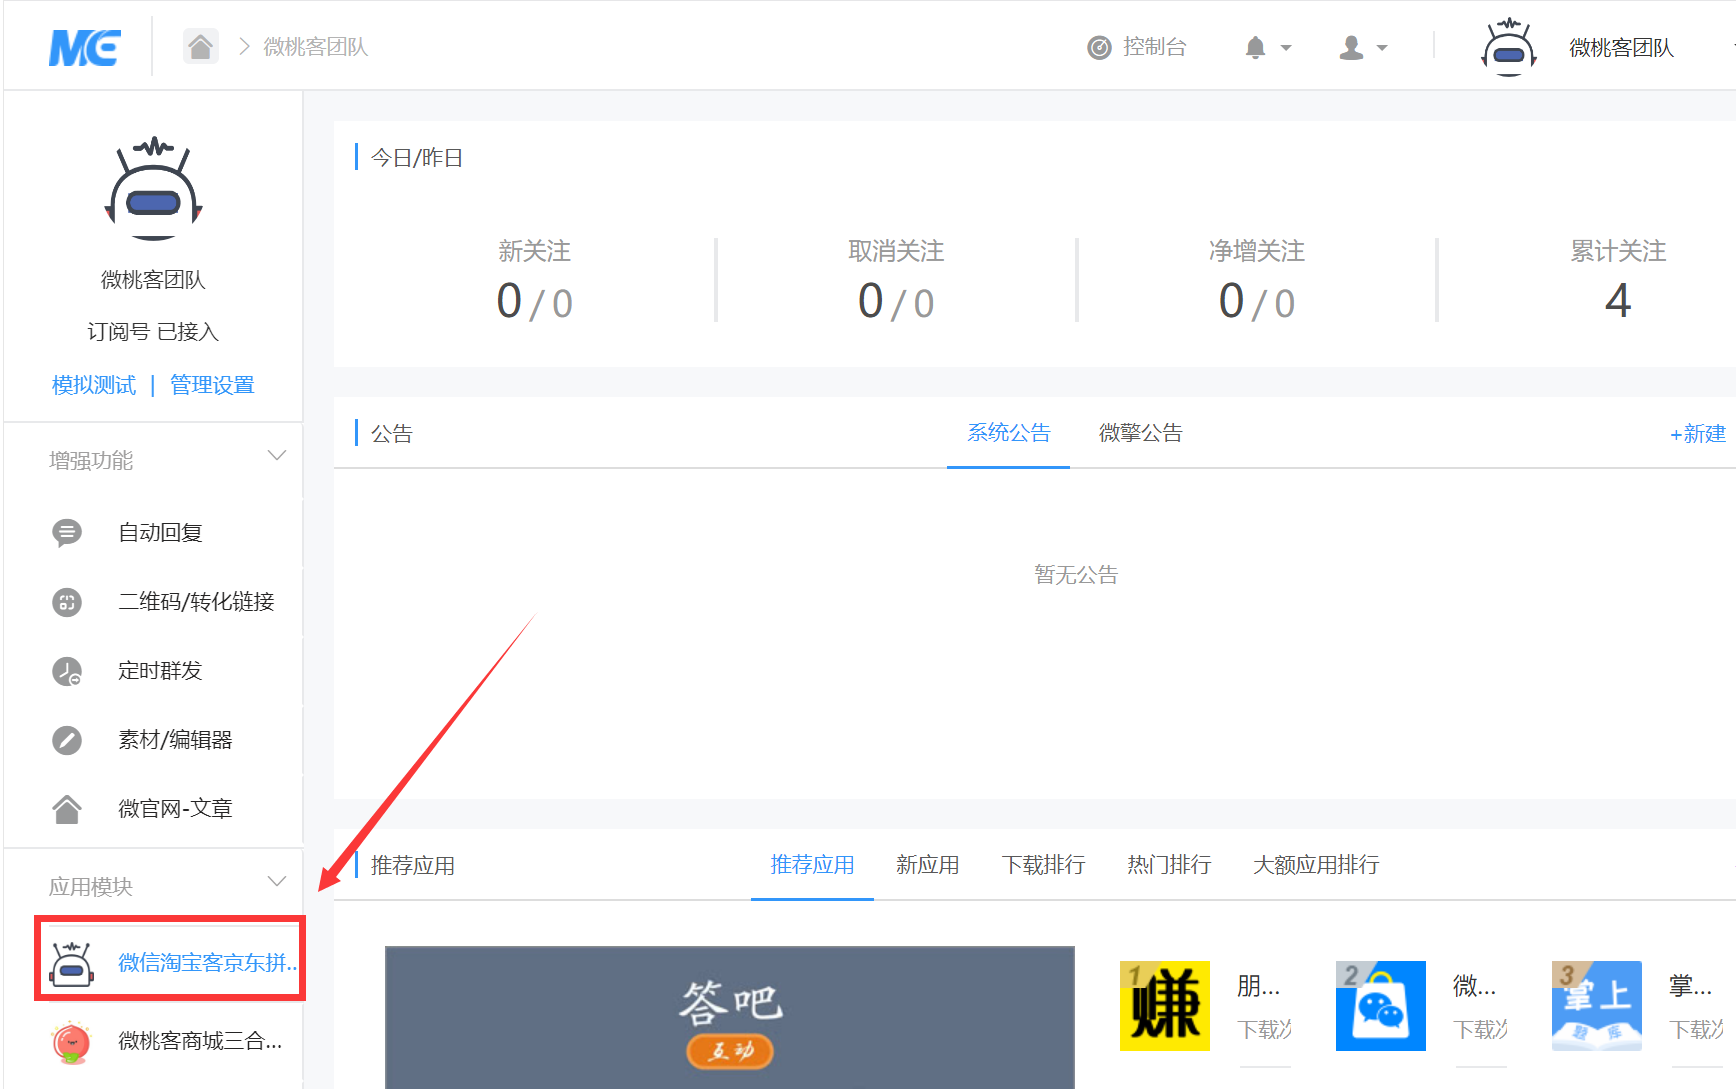Screen dimensions: 1736x1089
Task: Click the MC logo in the header
Action: [x=85, y=47]
